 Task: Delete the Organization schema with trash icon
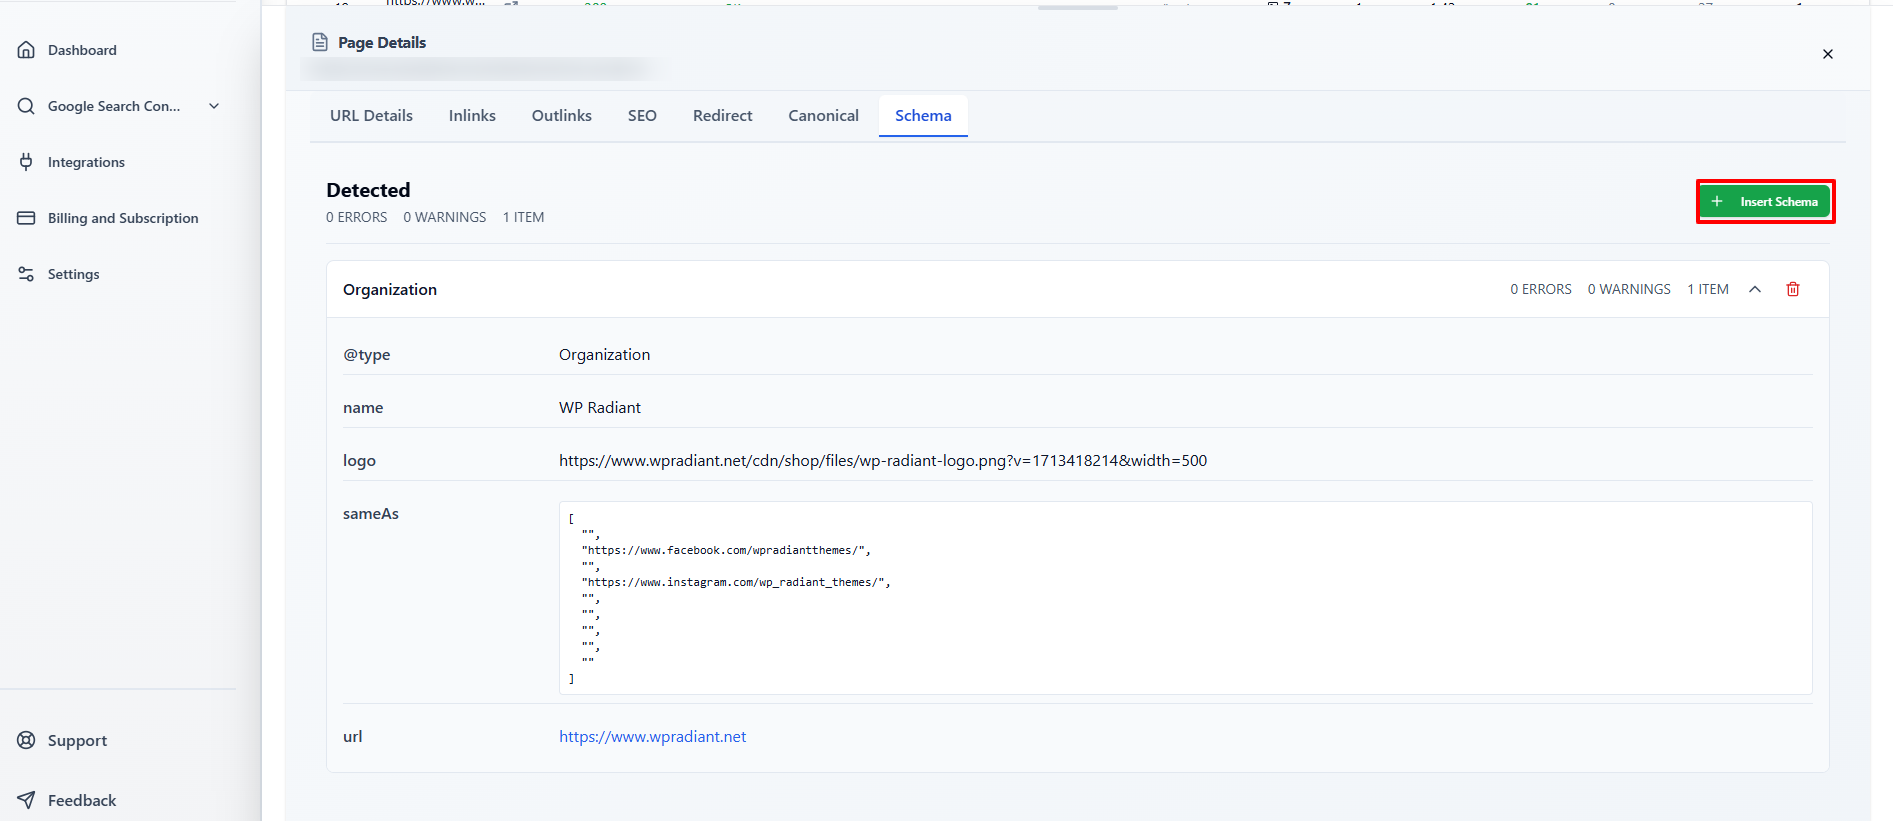[x=1793, y=289]
